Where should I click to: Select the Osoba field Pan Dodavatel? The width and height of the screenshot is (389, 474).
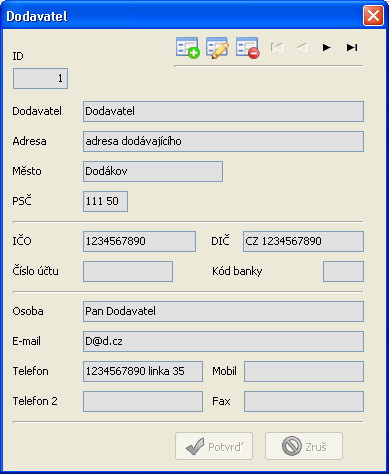click(223, 311)
